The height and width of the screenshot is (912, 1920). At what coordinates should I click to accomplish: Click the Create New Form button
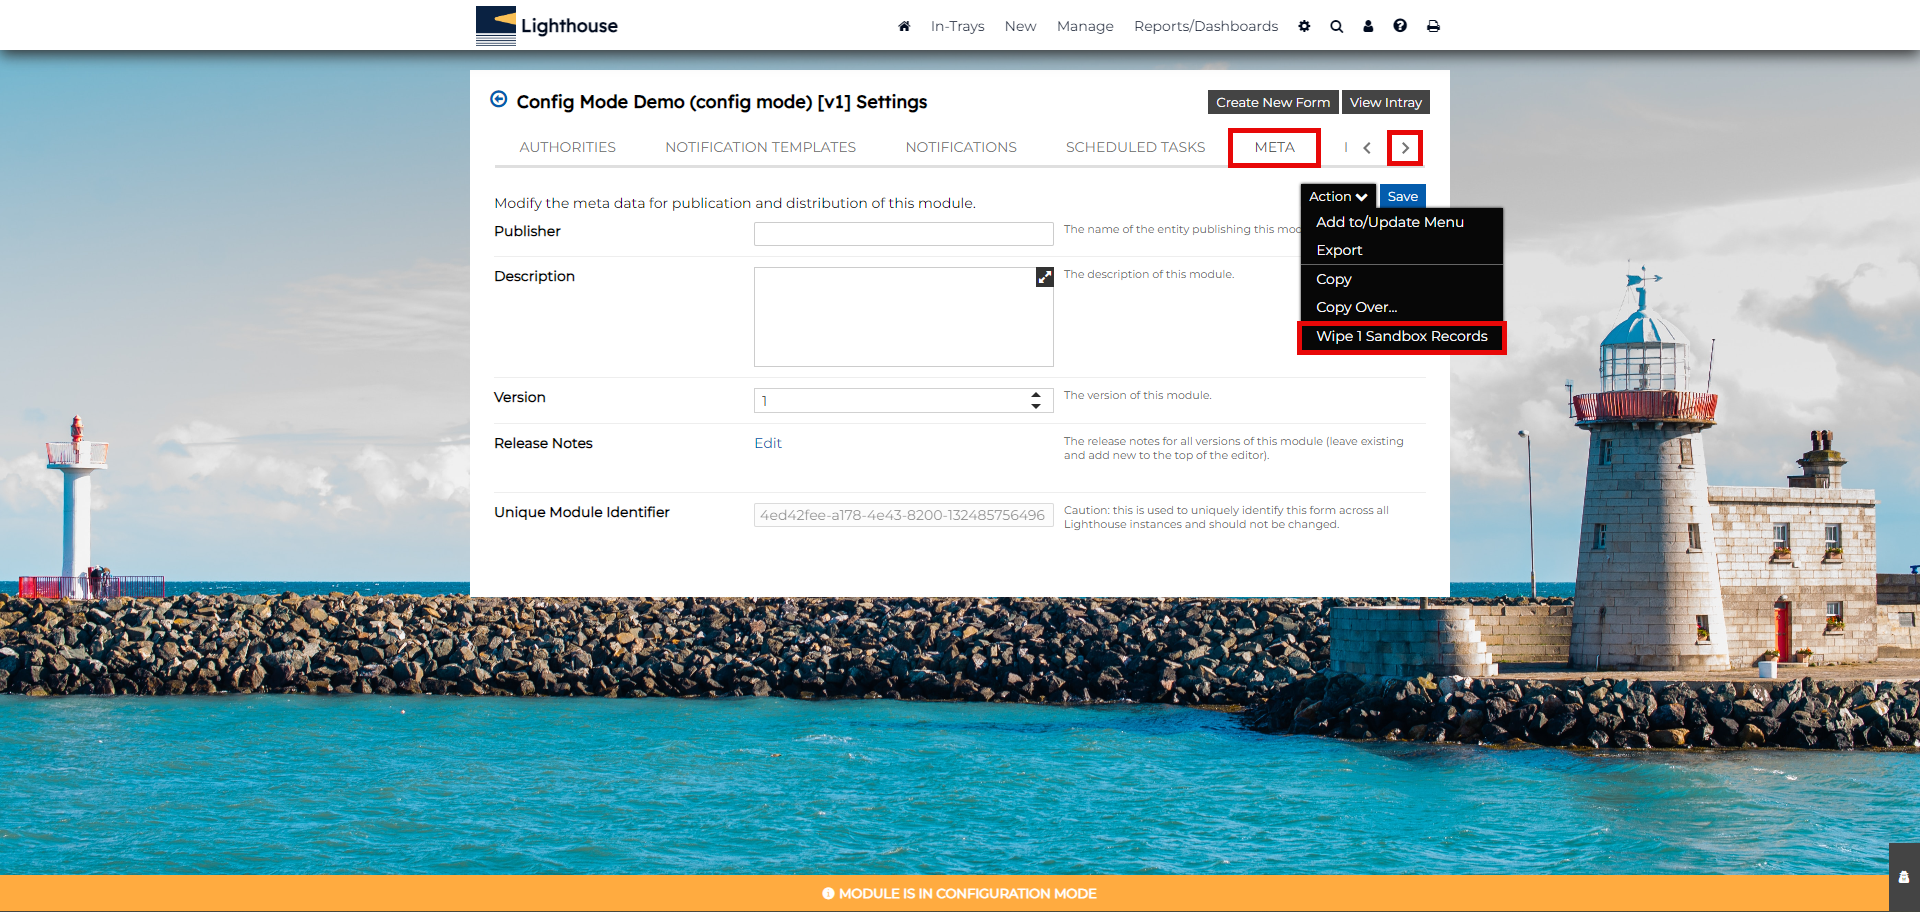point(1272,102)
